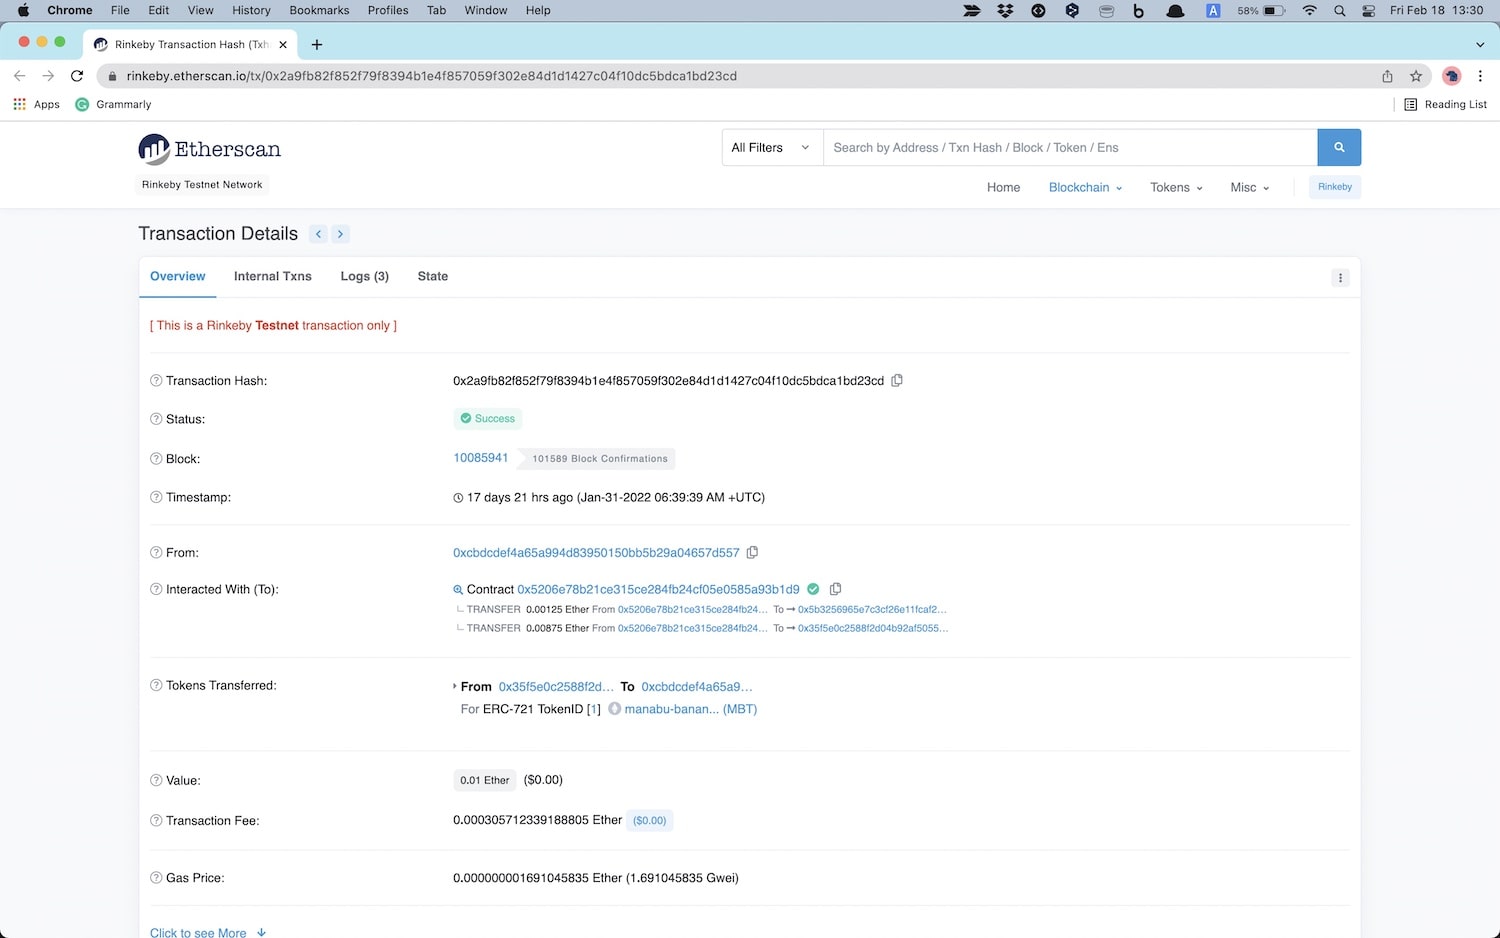
Task: Open the Logs (3) tab
Action: [365, 276]
